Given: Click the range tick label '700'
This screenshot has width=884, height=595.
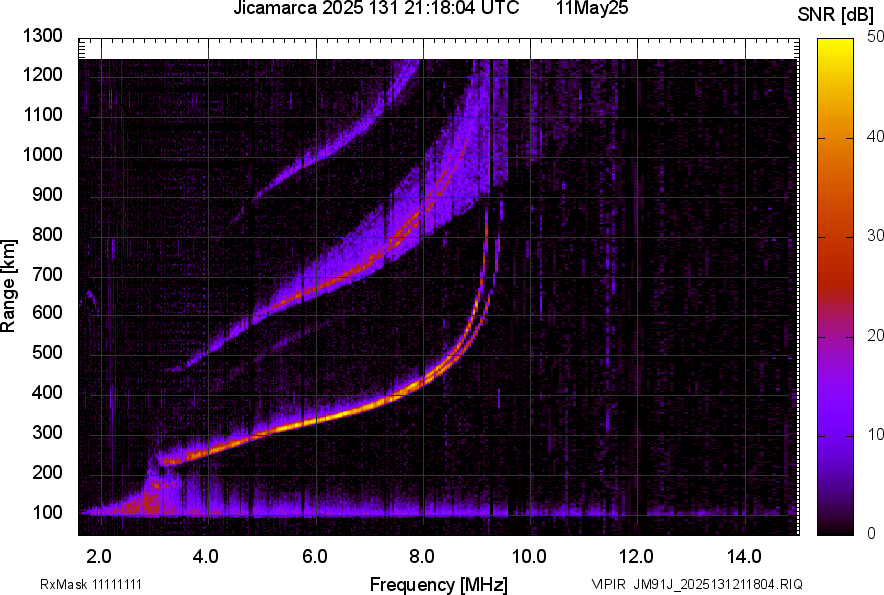Looking at the screenshot, I should (x=47, y=274).
